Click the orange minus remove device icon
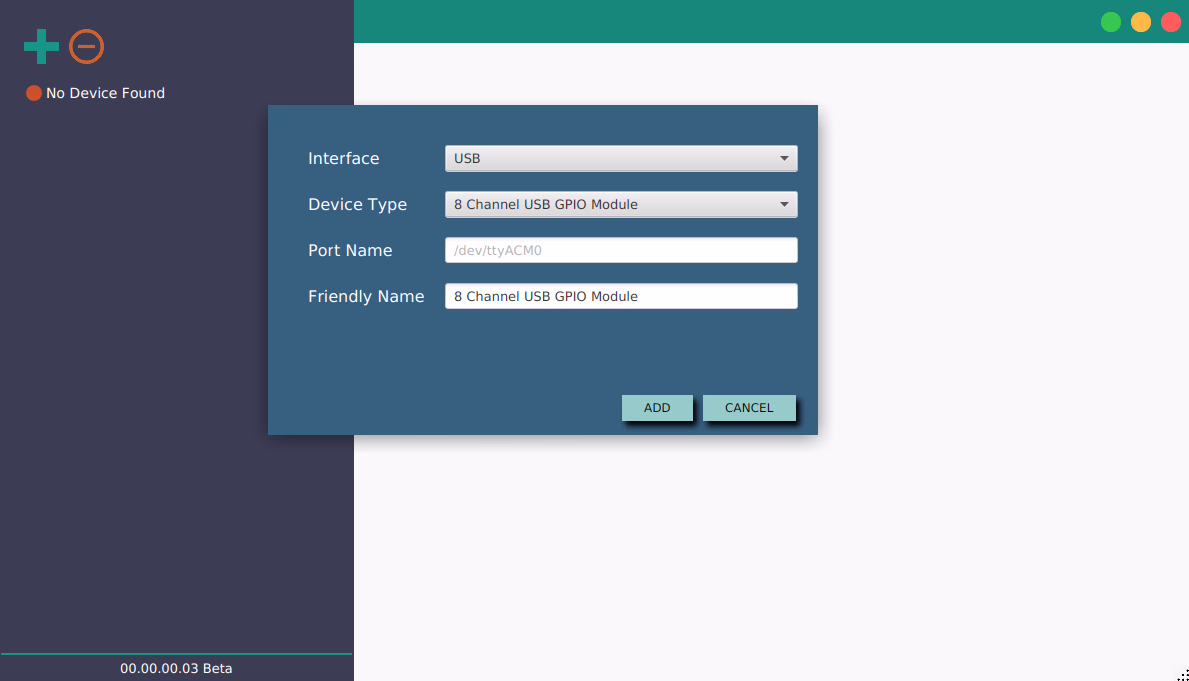This screenshot has width=1189, height=681. pos(87,46)
